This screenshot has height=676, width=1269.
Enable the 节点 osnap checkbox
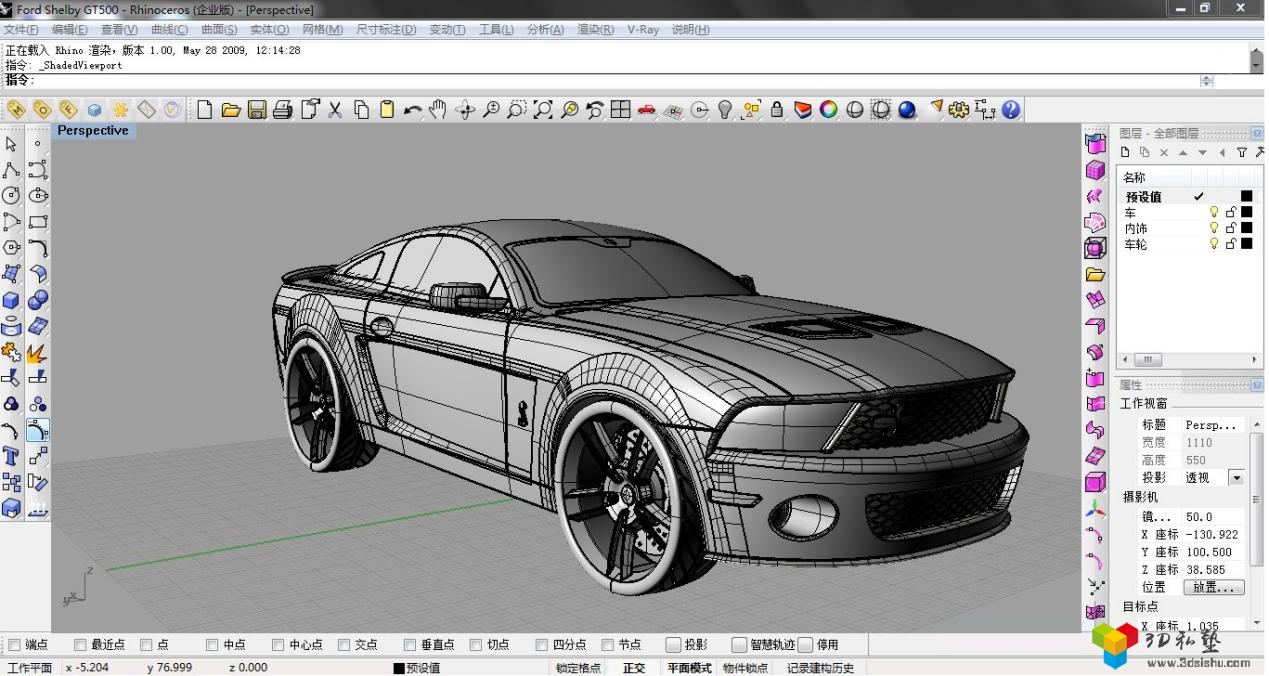click(608, 645)
